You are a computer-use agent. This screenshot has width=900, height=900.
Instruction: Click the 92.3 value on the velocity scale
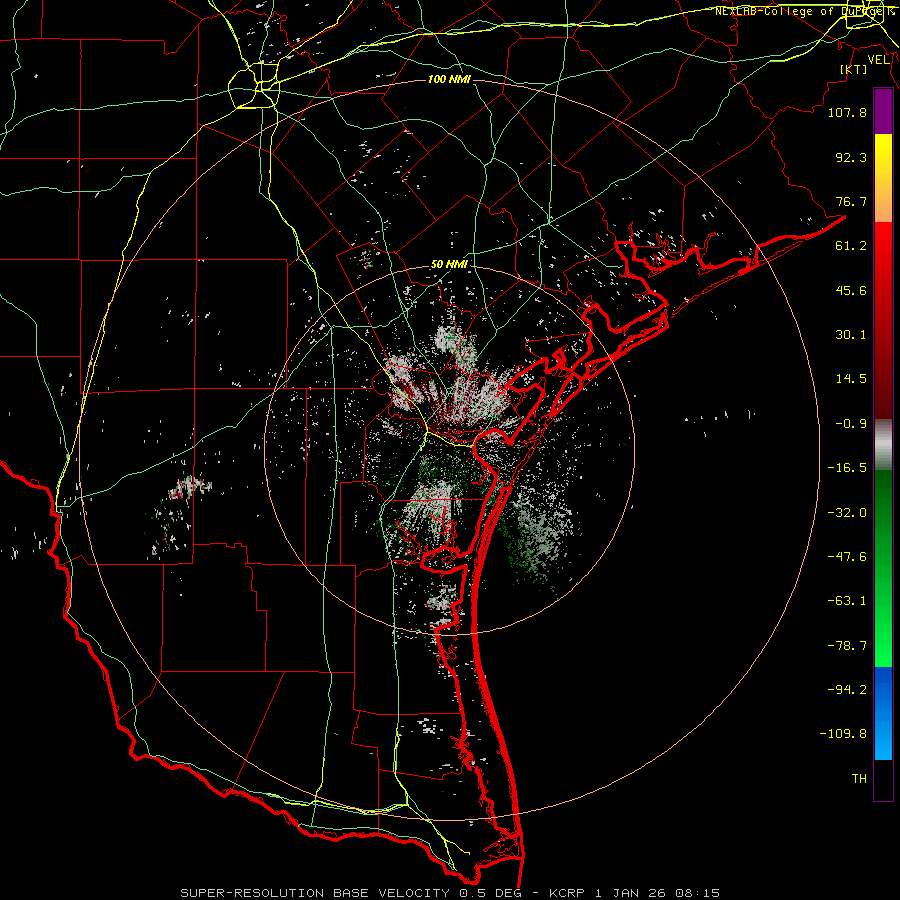pos(851,157)
